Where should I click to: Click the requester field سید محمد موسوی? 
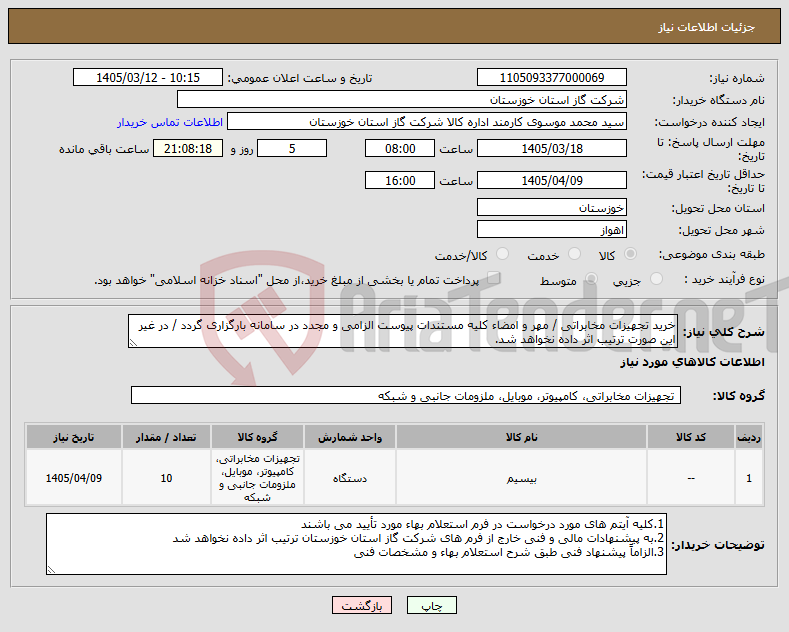pos(427,122)
